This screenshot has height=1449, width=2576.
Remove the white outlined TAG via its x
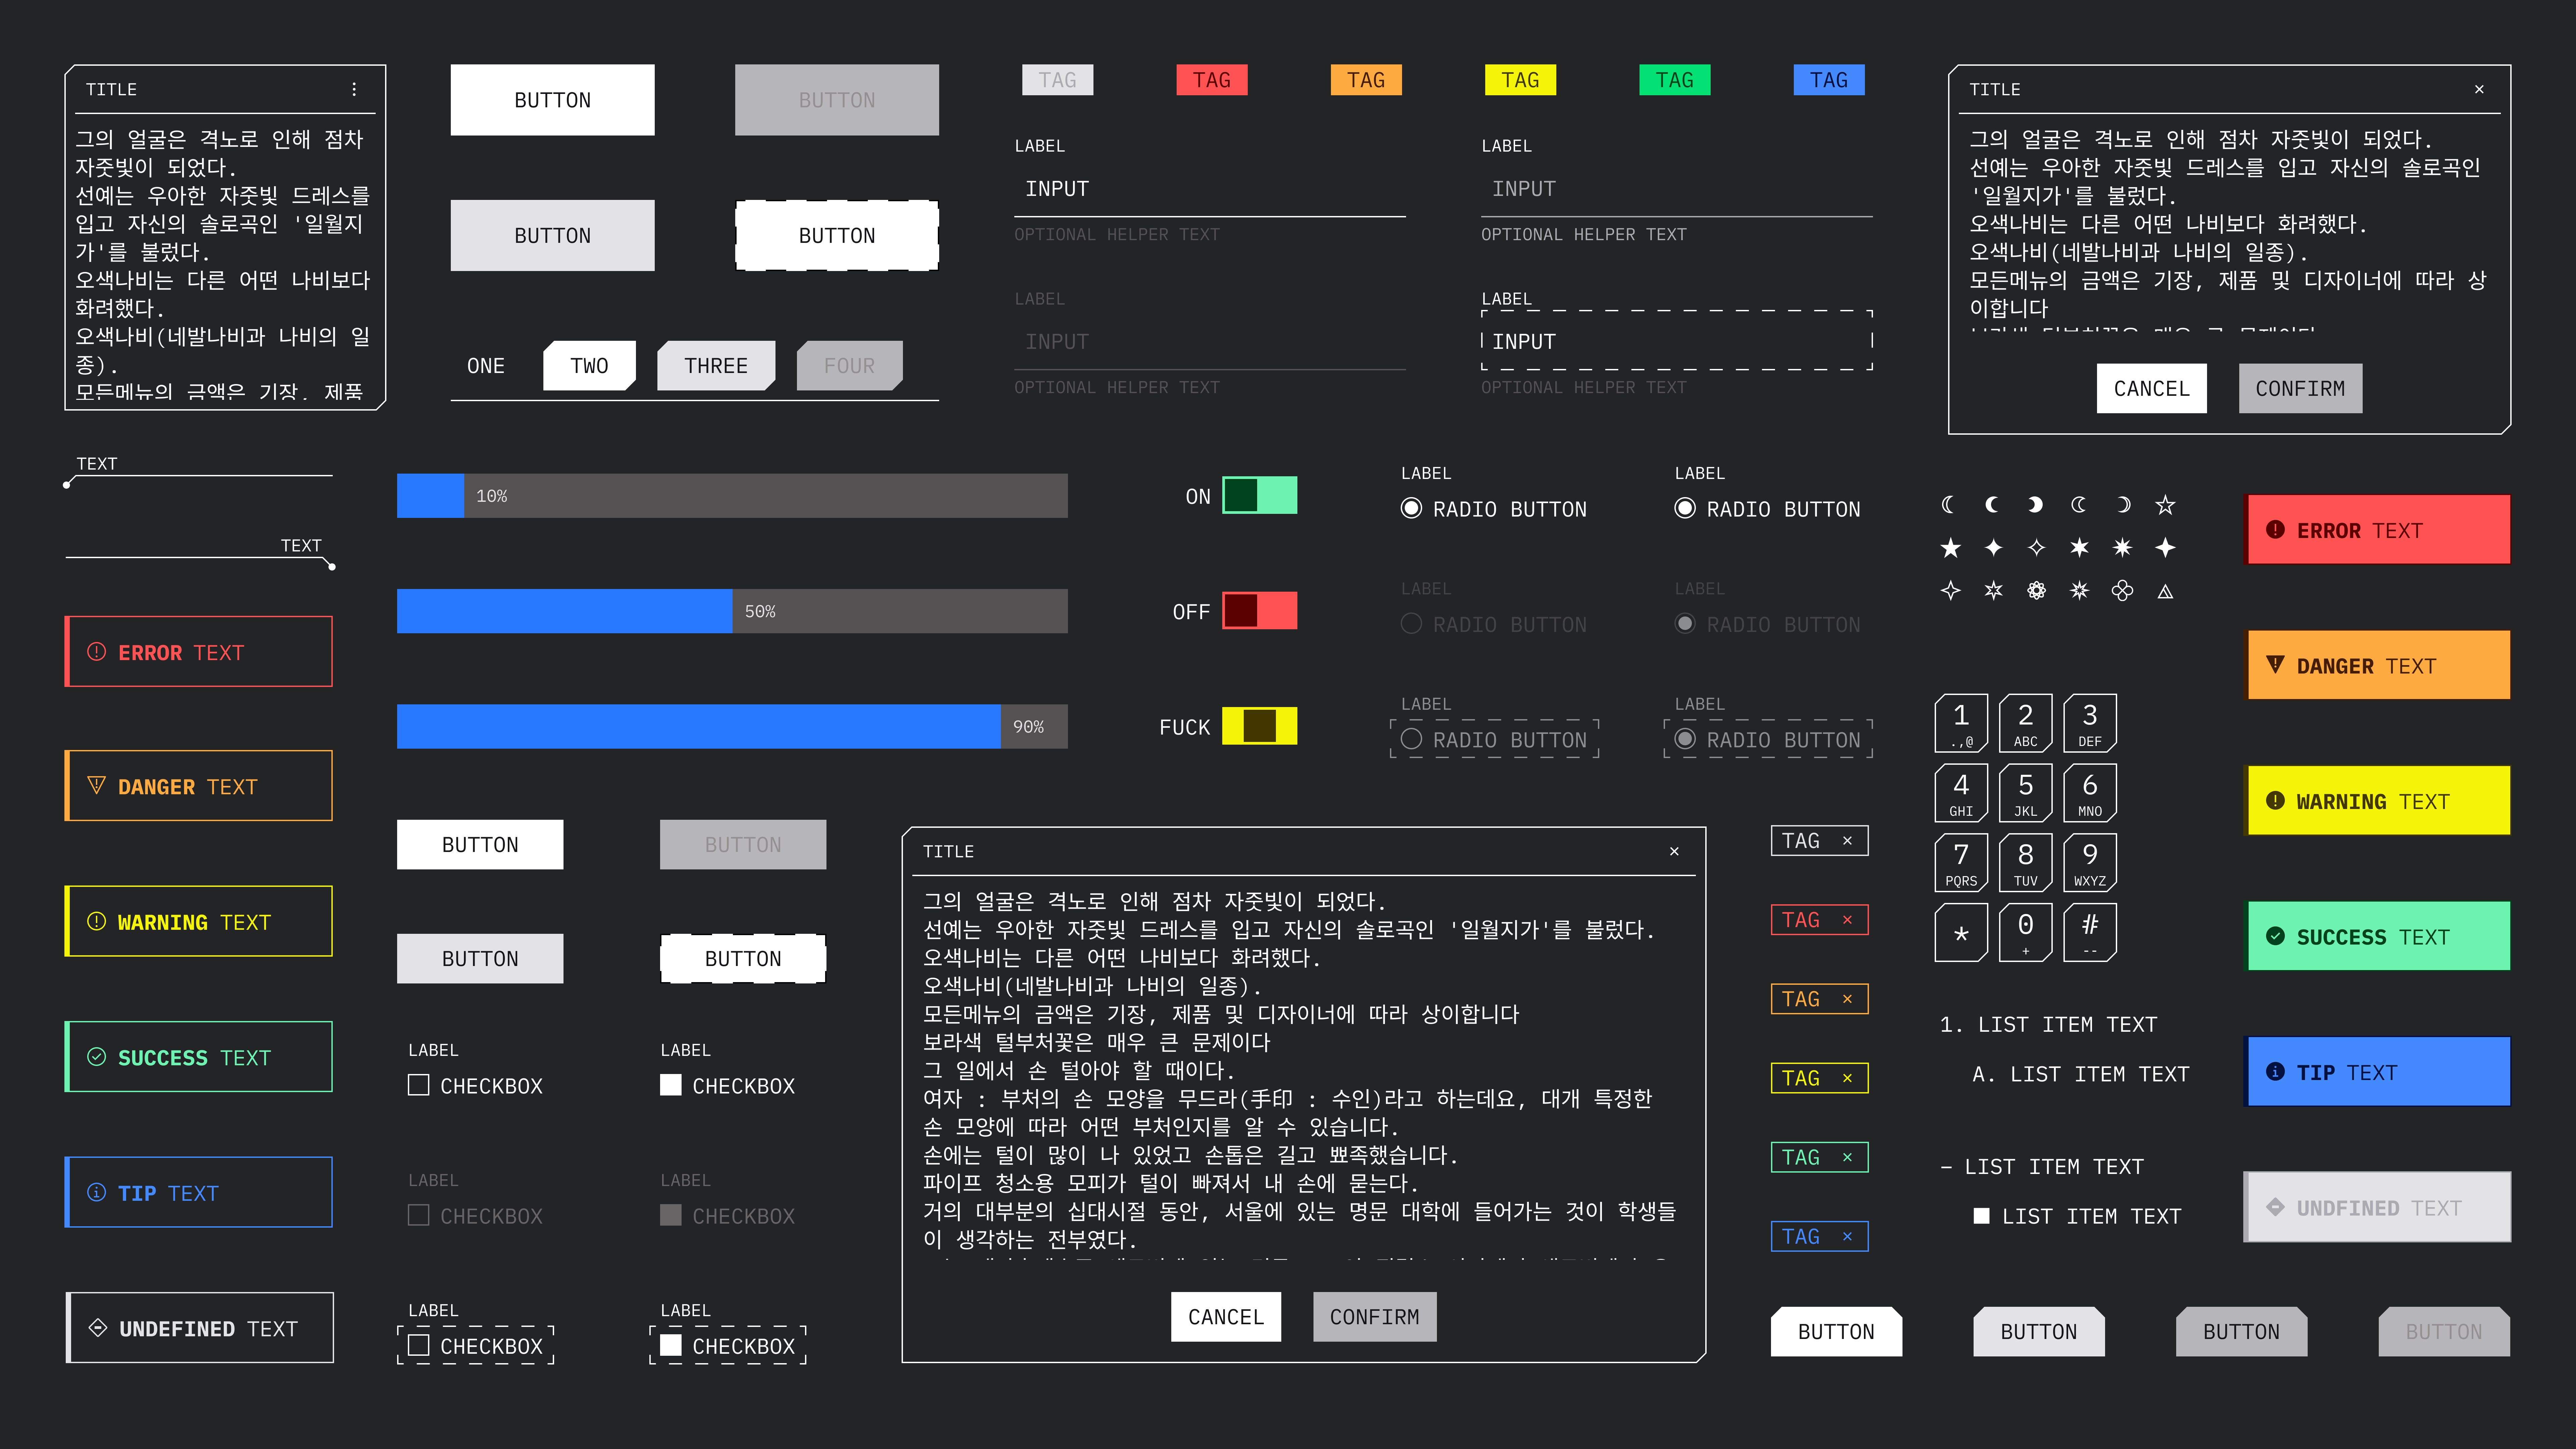coord(1847,841)
